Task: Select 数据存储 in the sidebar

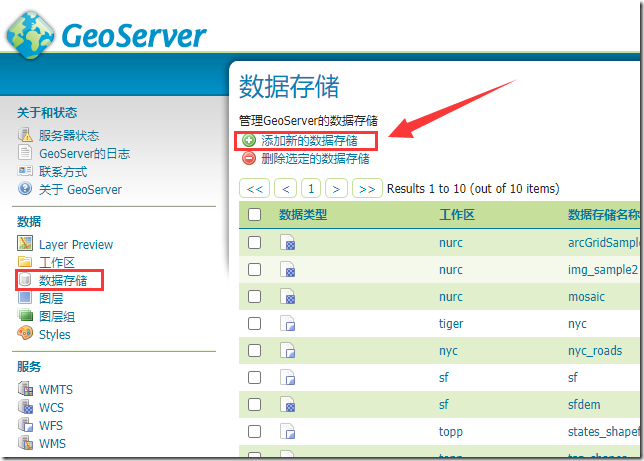Action: (63, 280)
